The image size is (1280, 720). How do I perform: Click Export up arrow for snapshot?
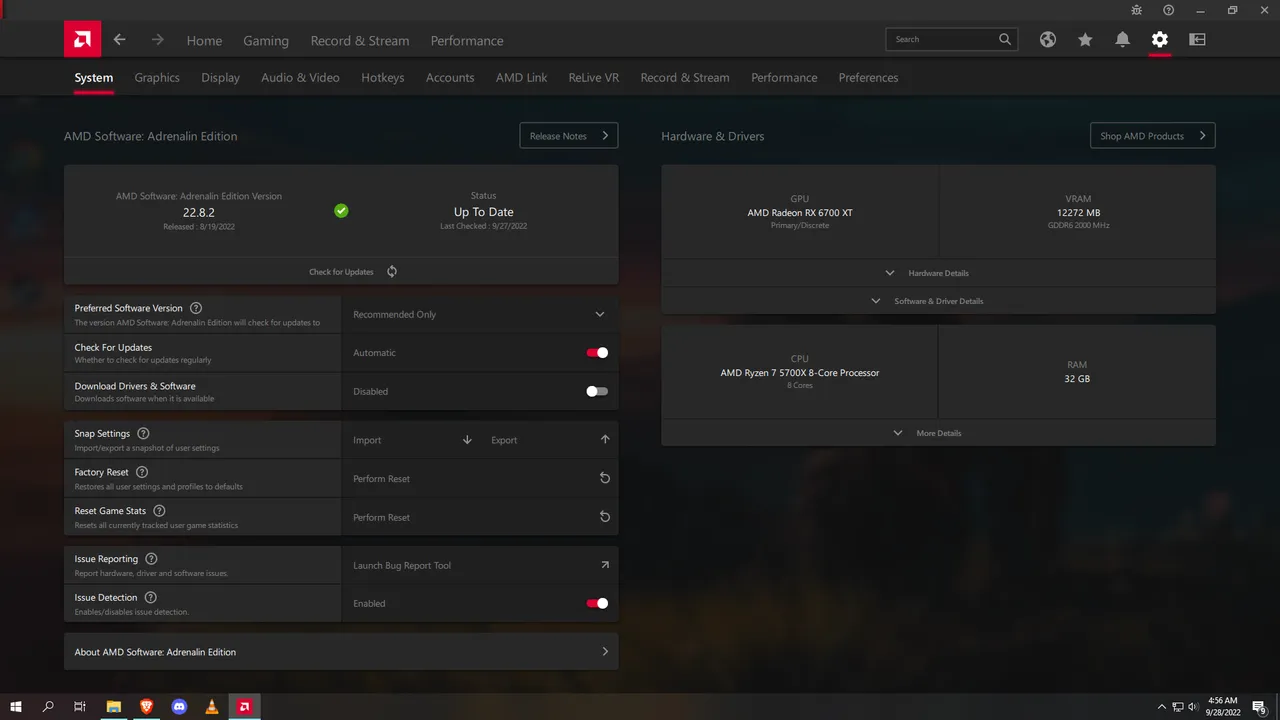[x=605, y=439]
